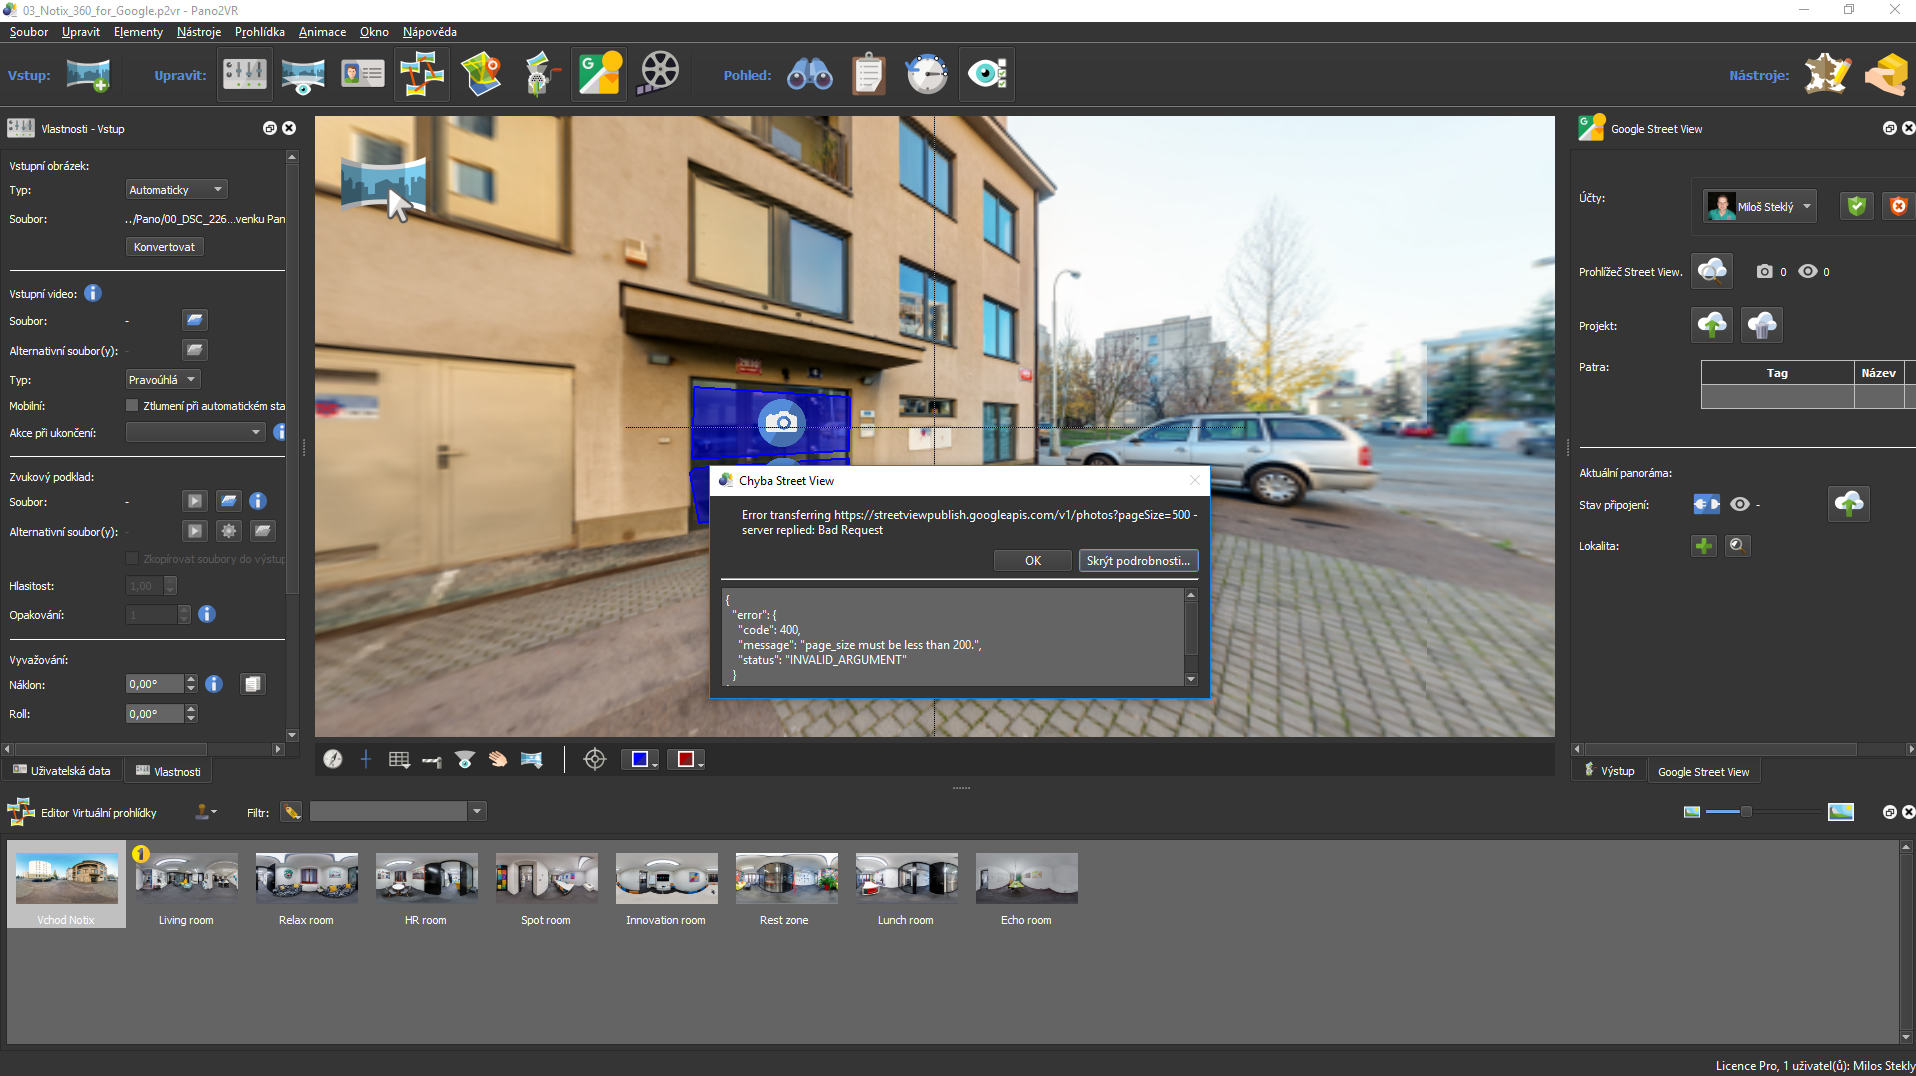Open the Typ Automaticky dropdown
Screen dimensions: 1916x1076
point(176,190)
